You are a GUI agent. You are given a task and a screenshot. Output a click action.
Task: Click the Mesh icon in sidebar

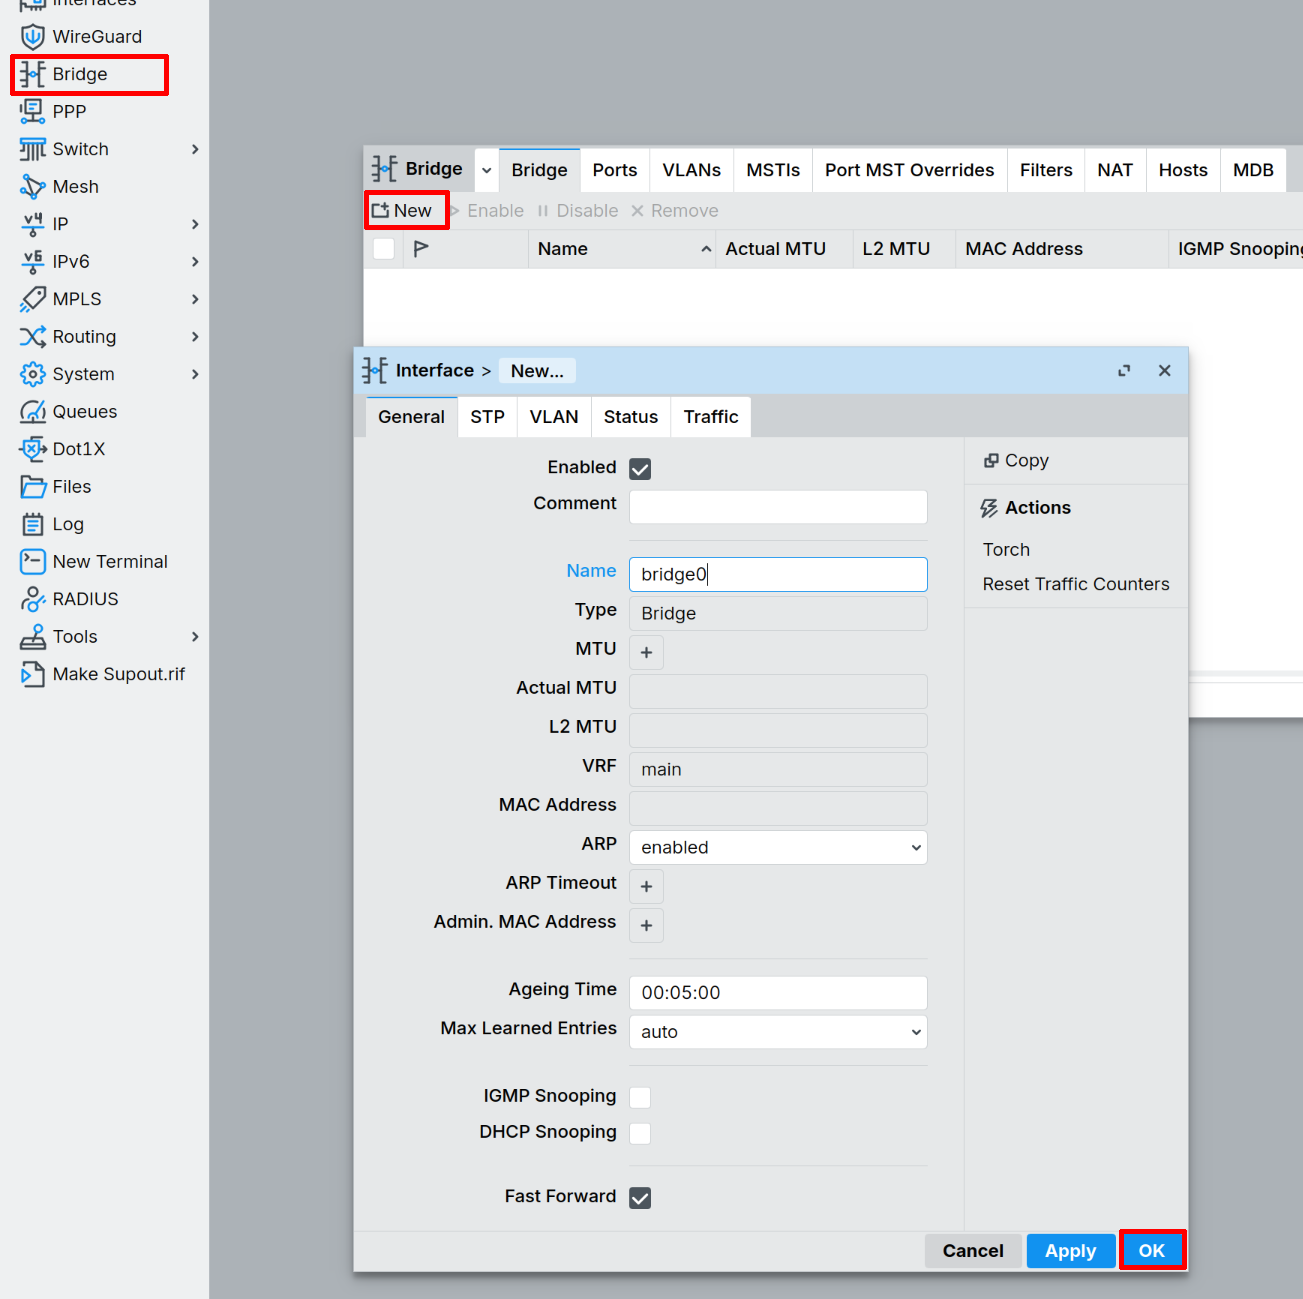[x=33, y=187]
